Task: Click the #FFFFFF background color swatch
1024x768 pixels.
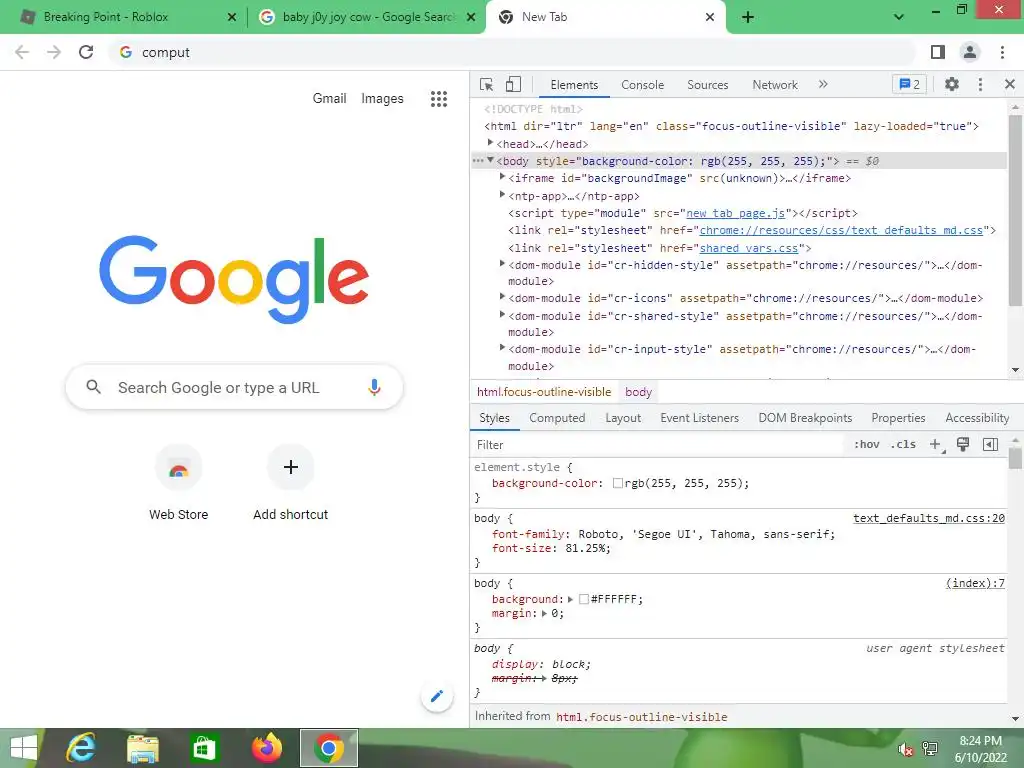Action: [x=584, y=600]
